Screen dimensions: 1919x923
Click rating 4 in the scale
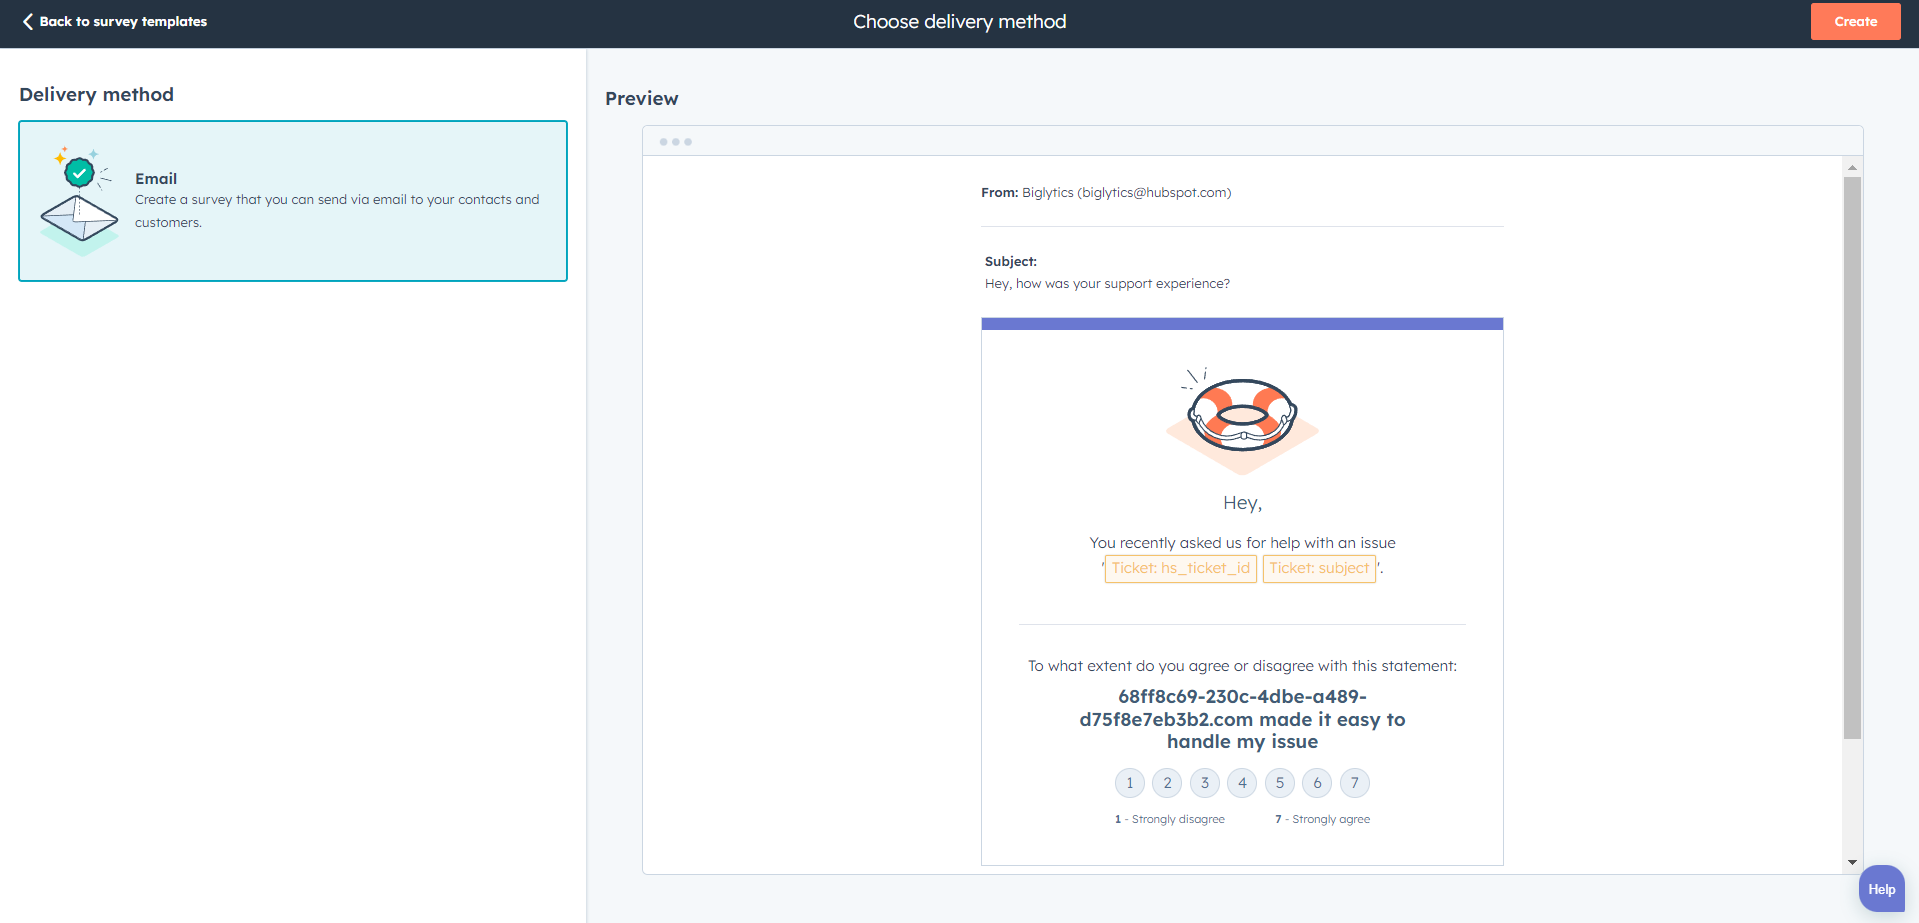1241,783
